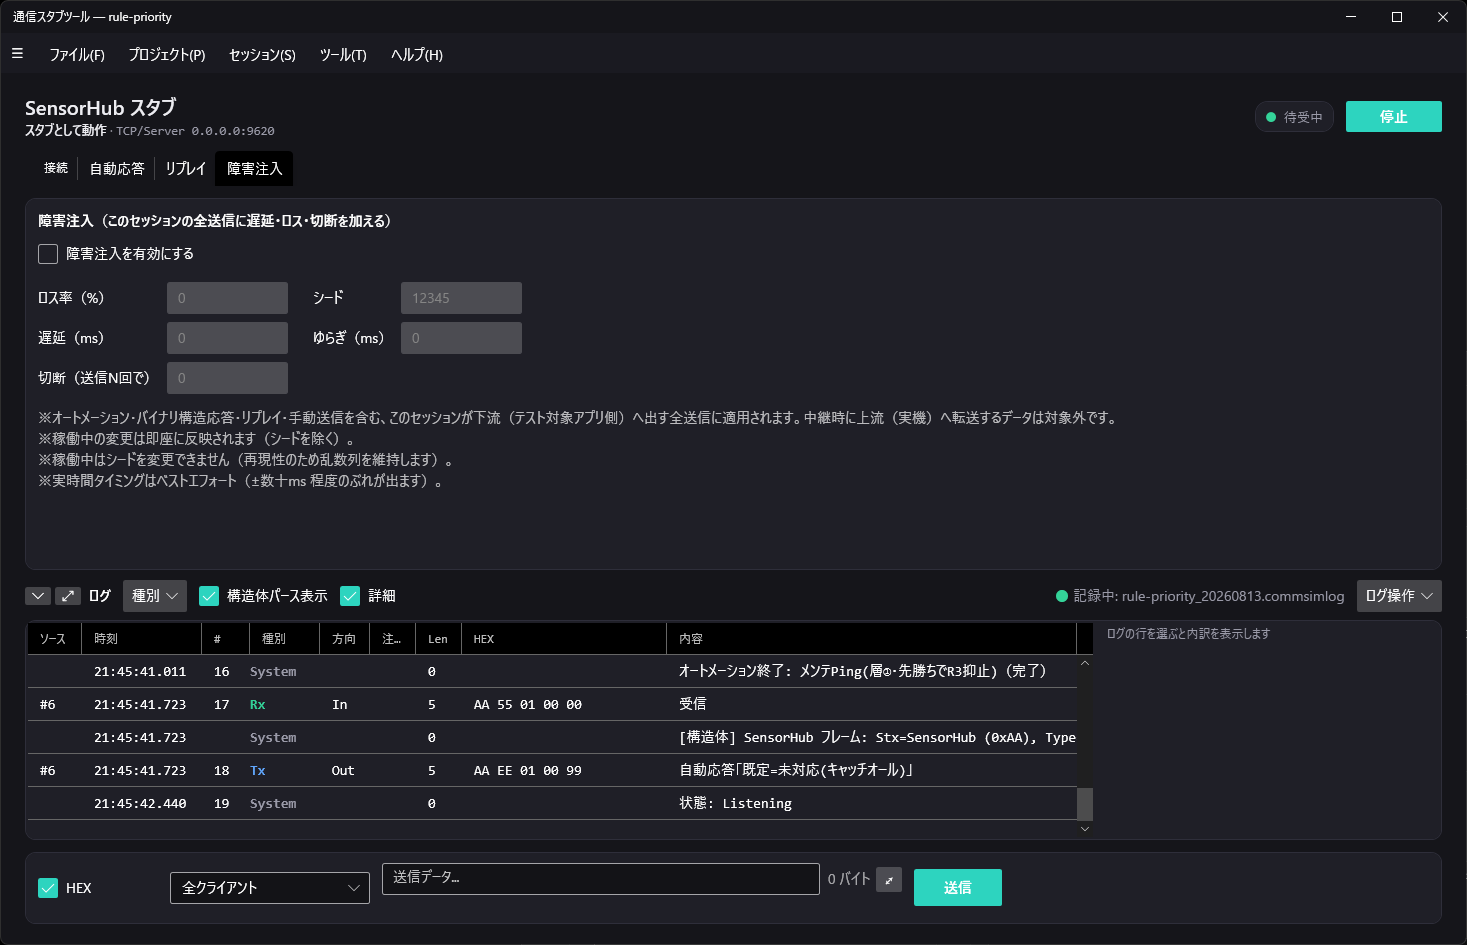Image resolution: width=1467 pixels, height=945 pixels.
Task: Select the Tx log row number 18
Action: coord(552,770)
